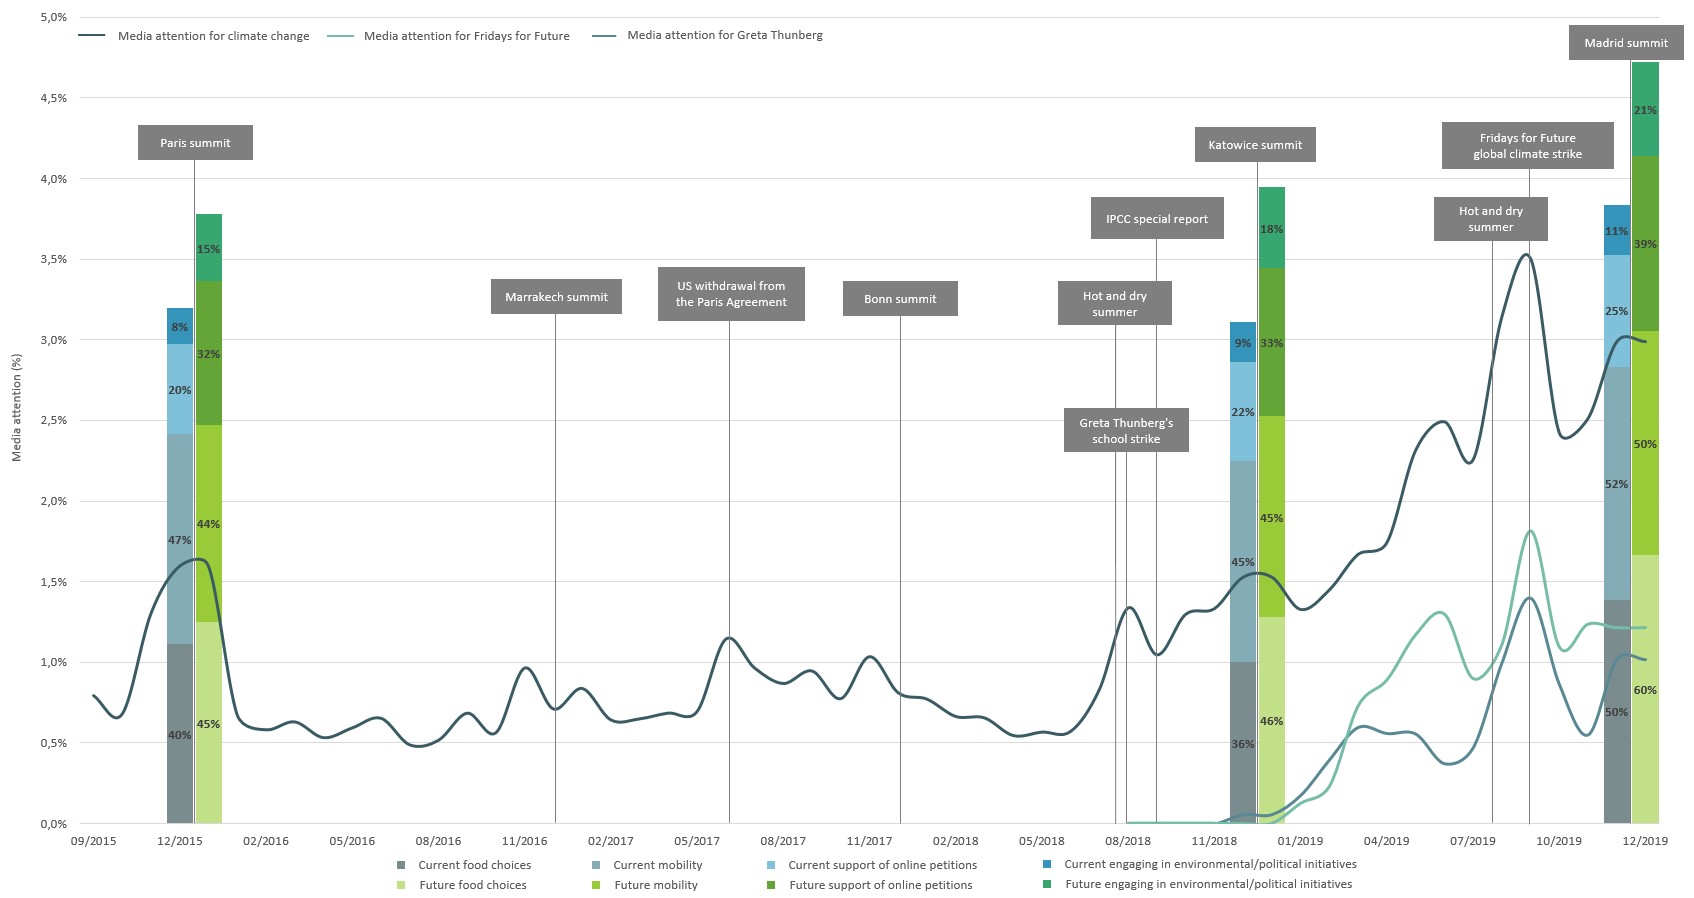Click the Current engaging in environmental/political initiatives swatch
This screenshot has height=898, width=1694.
coord(1047,864)
